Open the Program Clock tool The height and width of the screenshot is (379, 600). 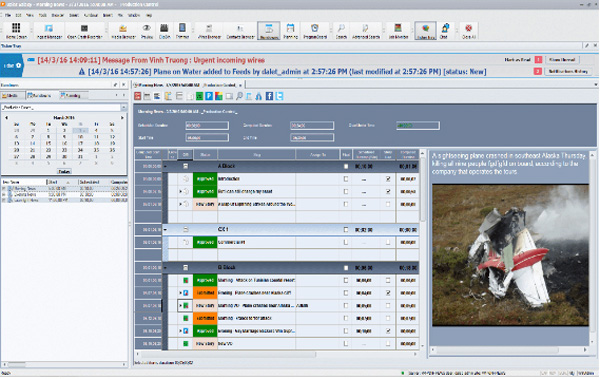(x=315, y=31)
